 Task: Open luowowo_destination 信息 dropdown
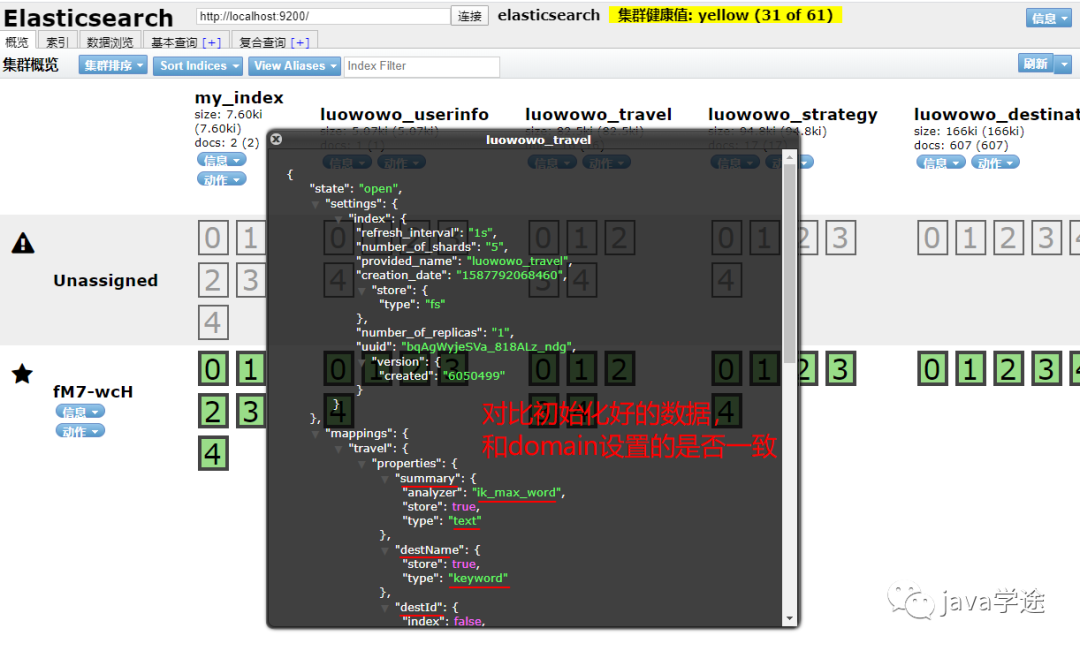(941, 163)
